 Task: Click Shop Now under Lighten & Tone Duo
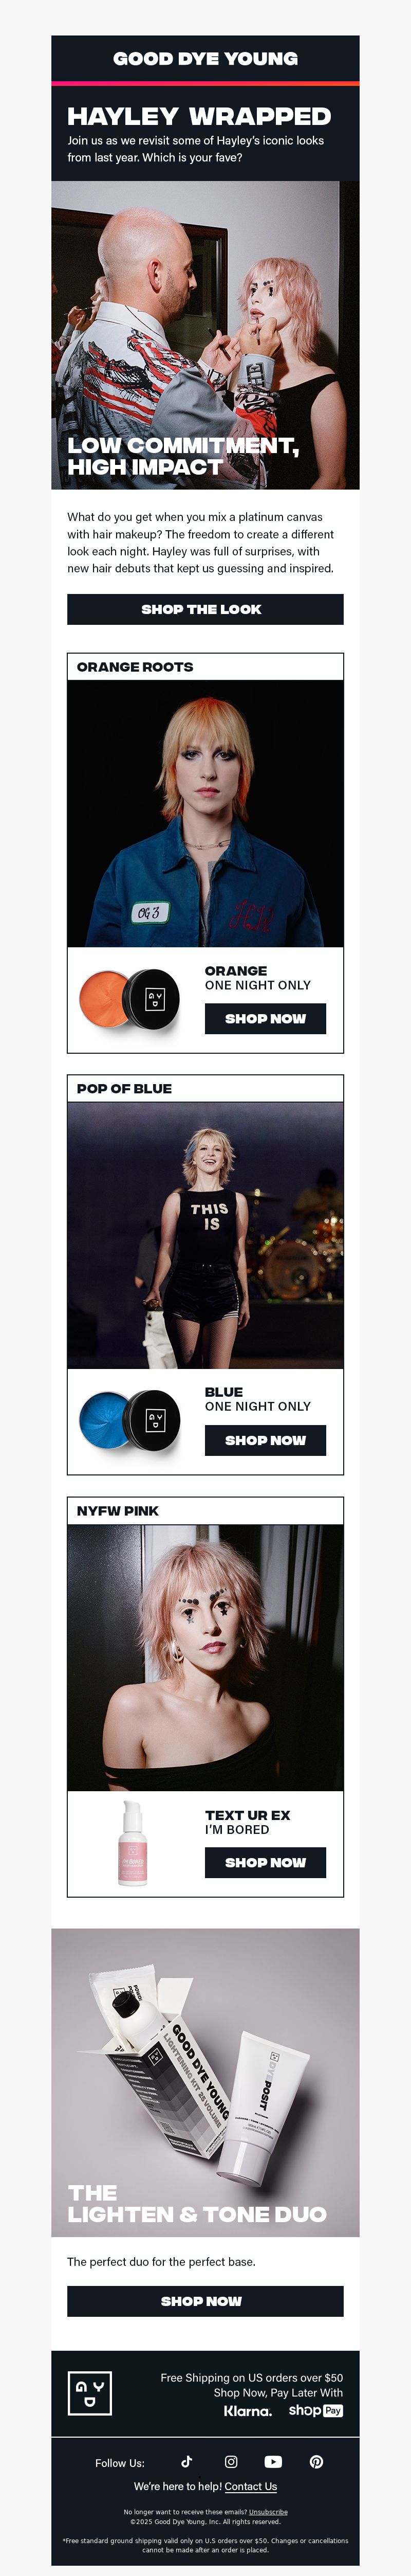205,2301
